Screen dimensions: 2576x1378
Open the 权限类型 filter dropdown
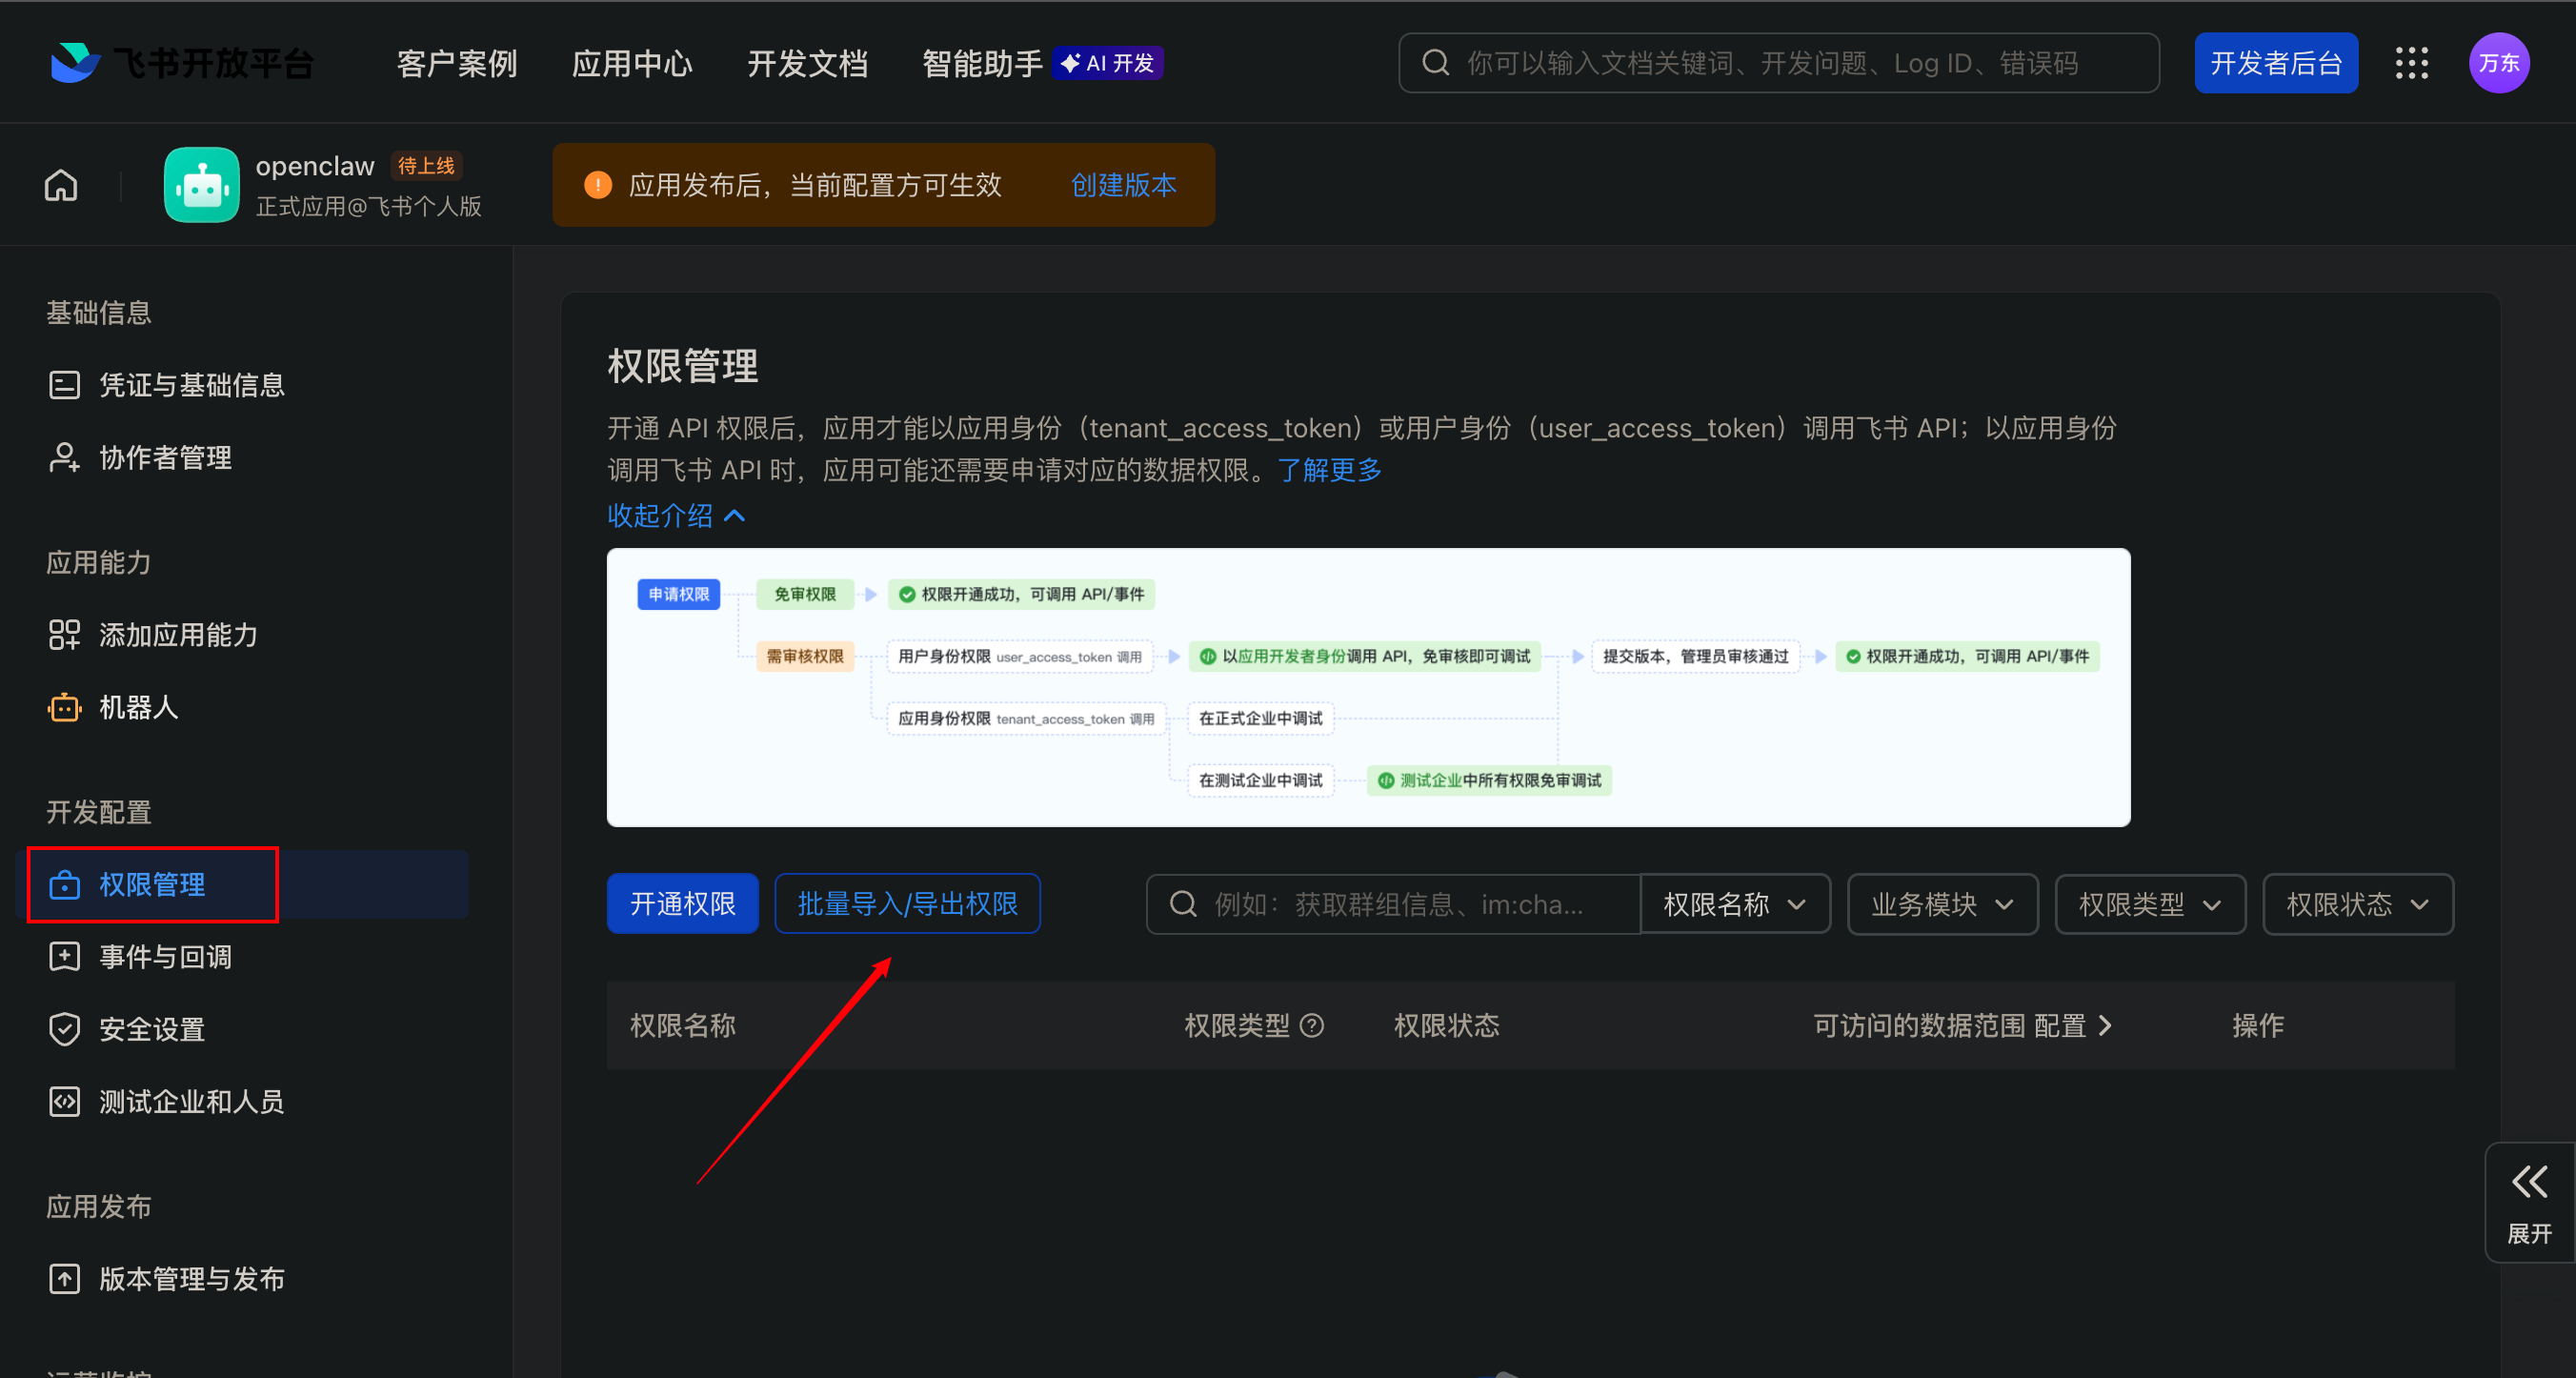point(2150,904)
